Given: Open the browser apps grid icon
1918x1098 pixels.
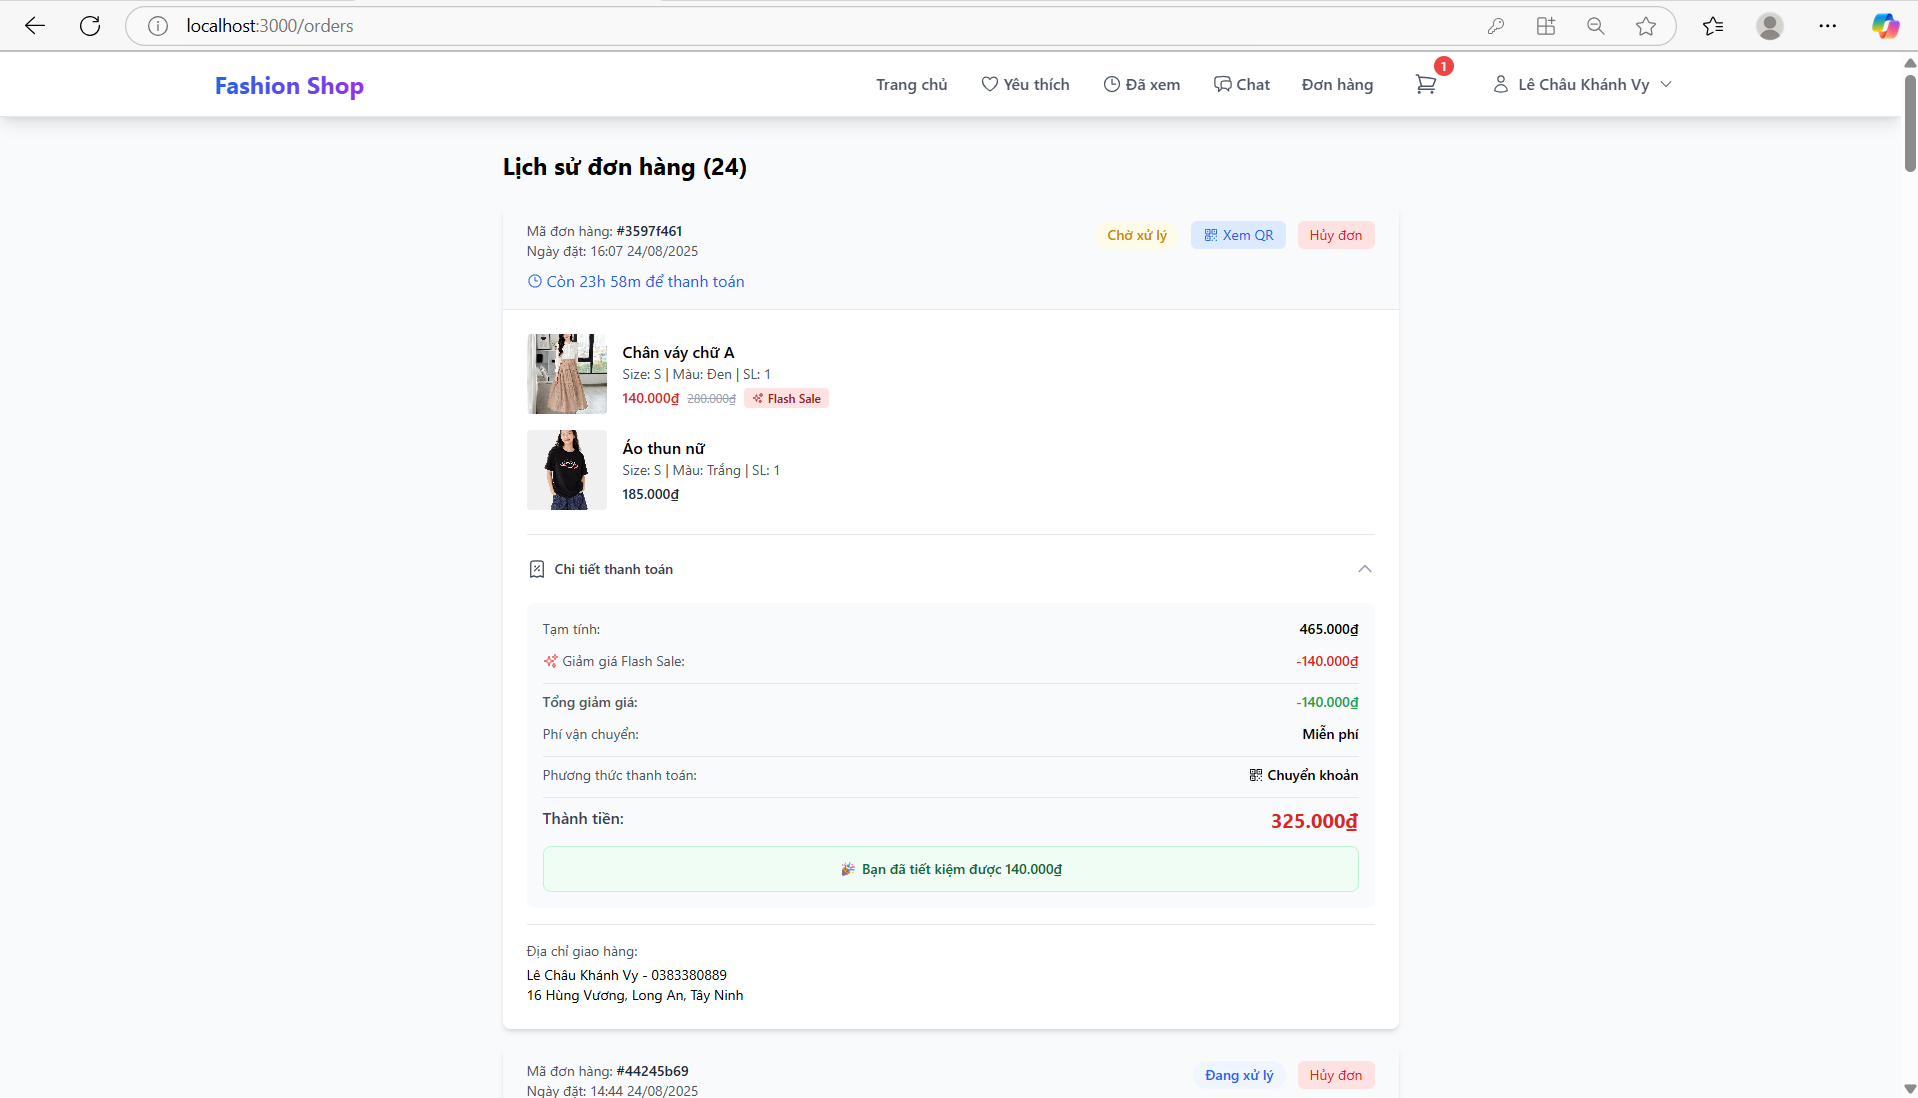Looking at the screenshot, I should (x=1546, y=26).
